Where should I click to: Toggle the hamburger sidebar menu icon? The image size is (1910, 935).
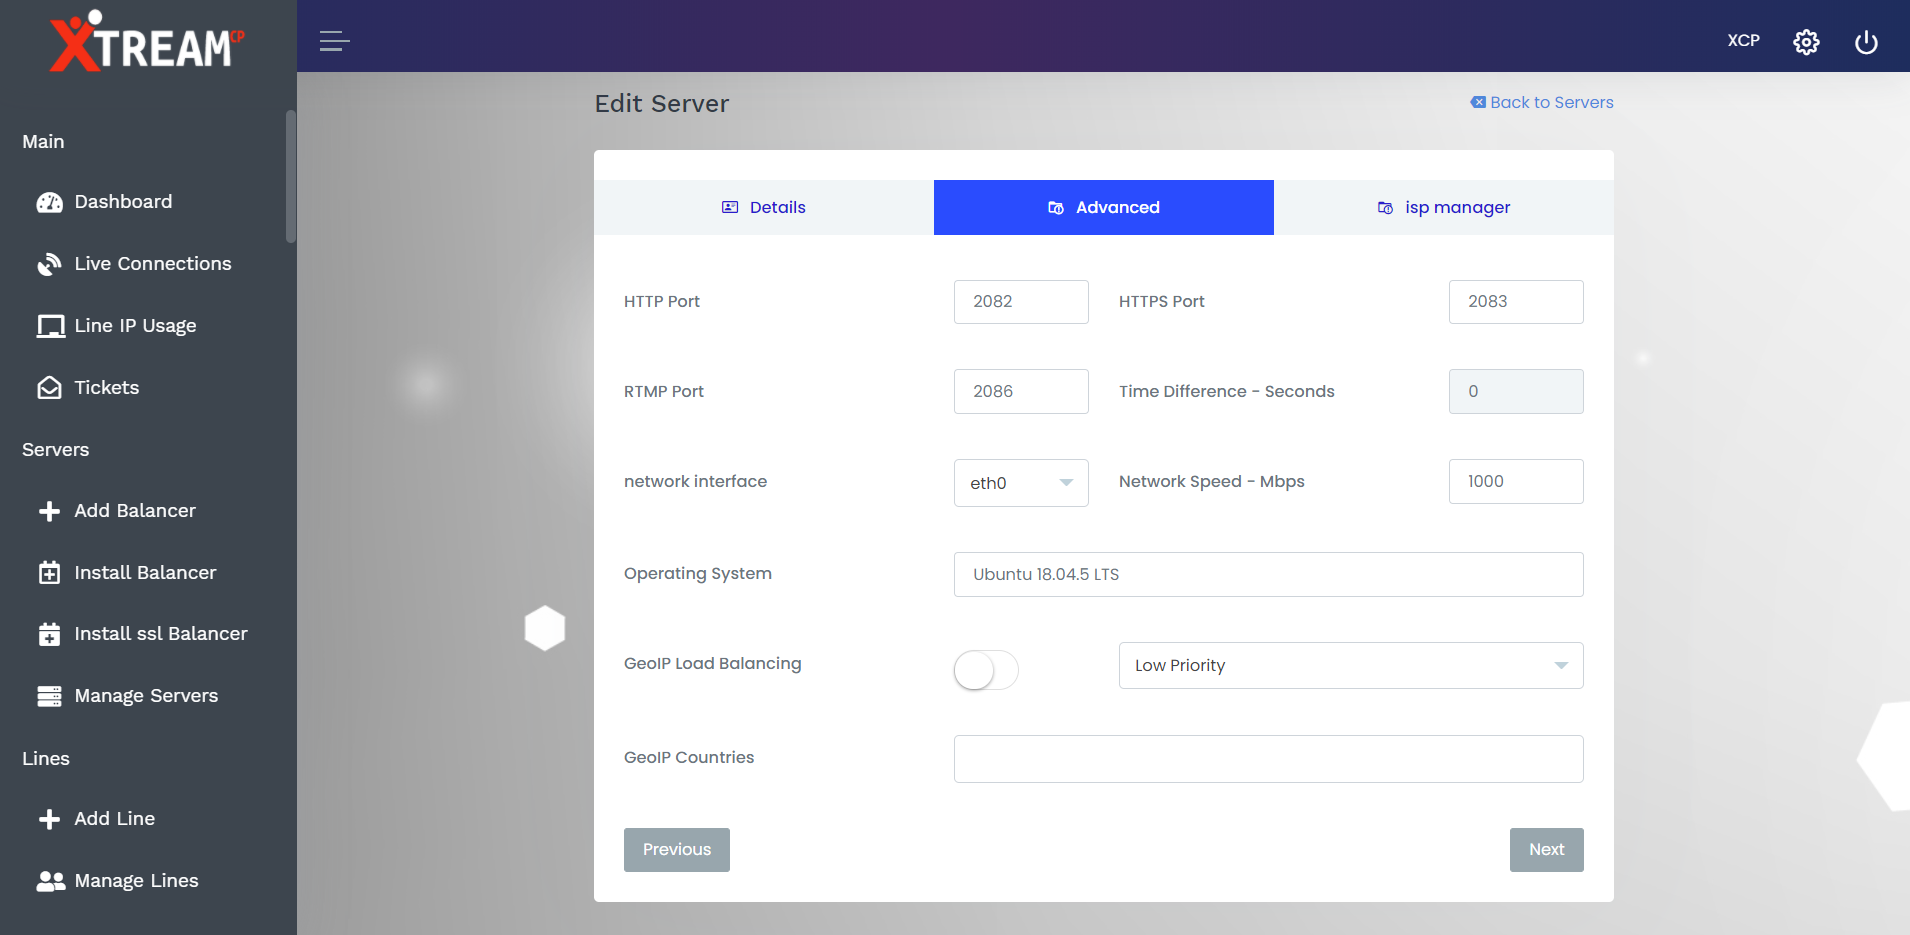[334, 41]
